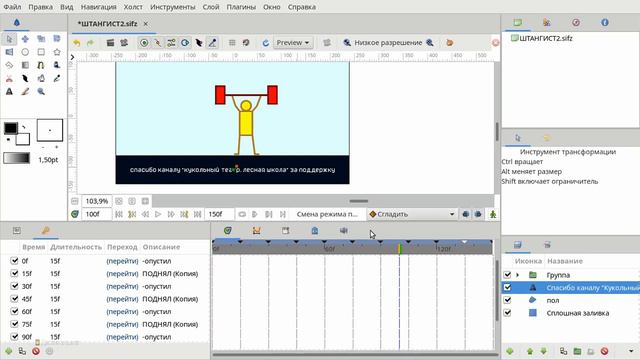Image resolution: width=640 pixels, height=360 pixels.
Task: Click the end time 150f field
Action: click(x=219, y=214)
